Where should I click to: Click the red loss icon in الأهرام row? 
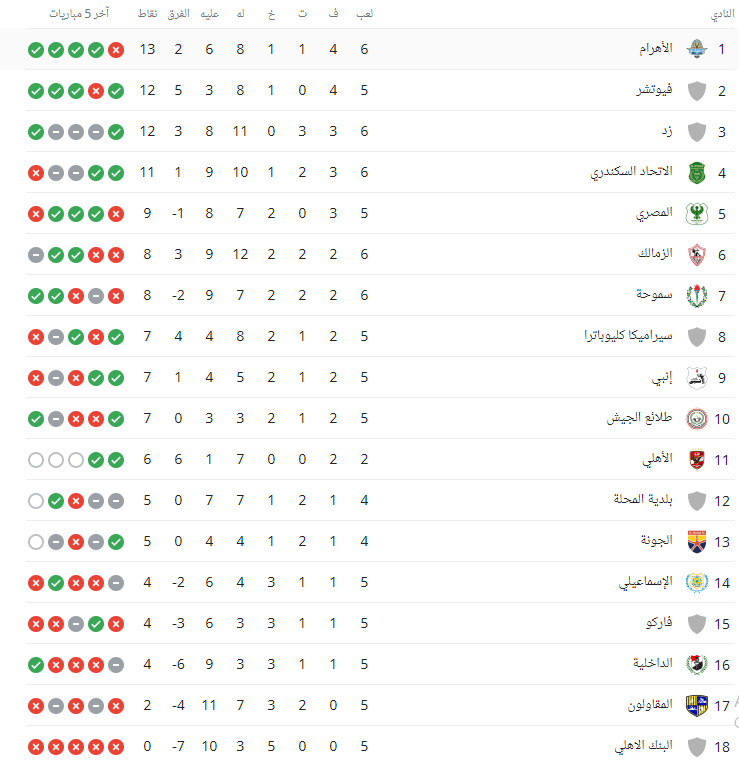click(116, 49)
